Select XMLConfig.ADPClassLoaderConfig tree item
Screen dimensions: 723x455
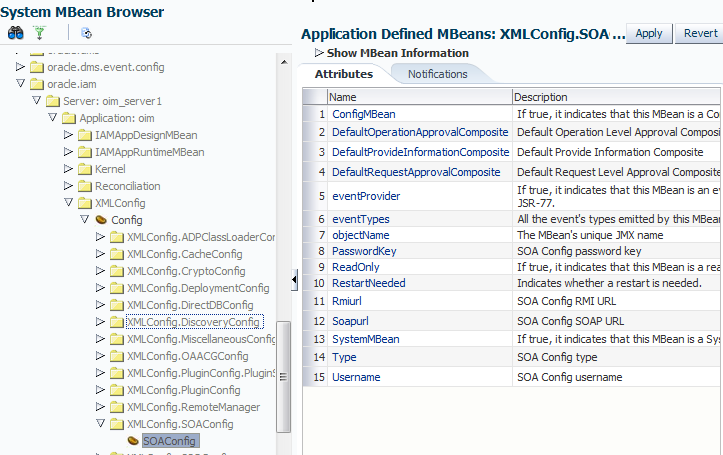pyautogui.click(x=201, y=237)
